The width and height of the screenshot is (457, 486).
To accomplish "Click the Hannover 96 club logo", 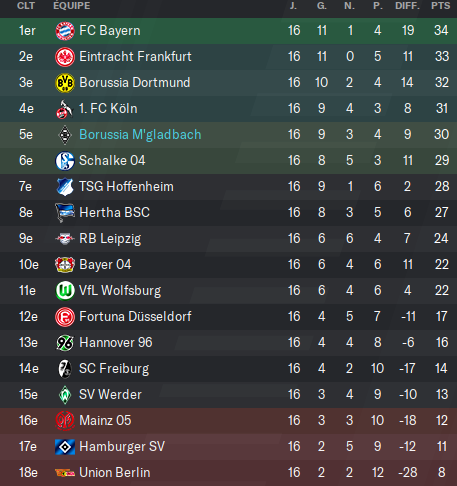I will pyautogui.click(x=65, y=343).
